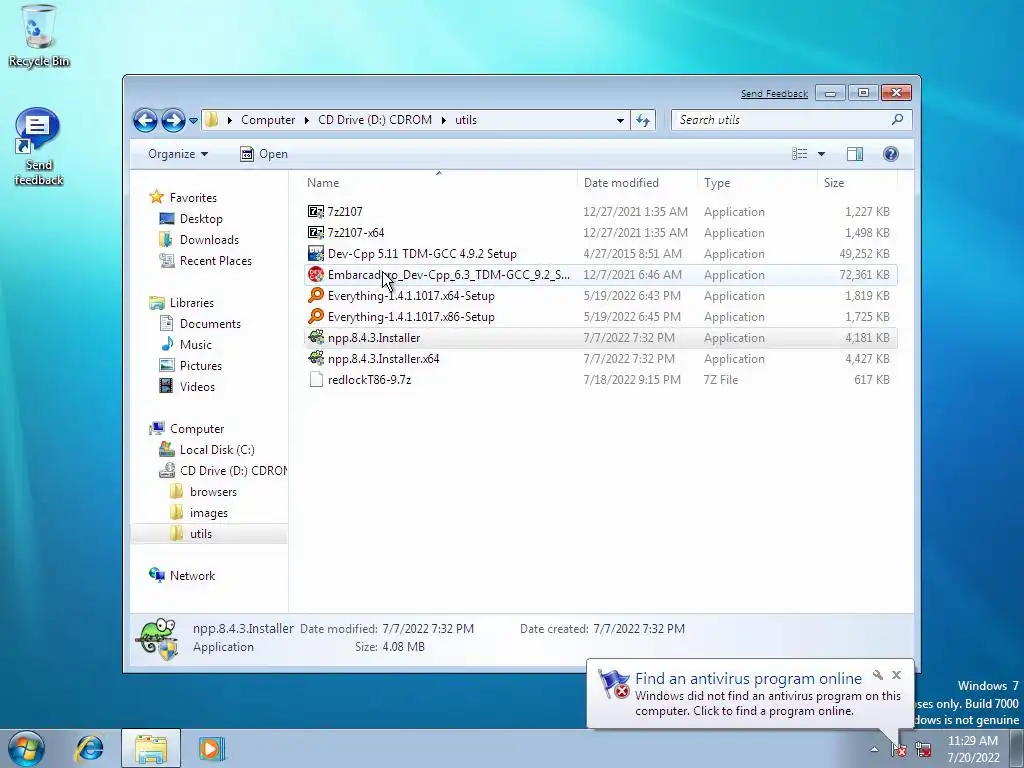
Task: Click CD Drive (D:) CDROM breadcrumb
Action: coord(375,120)
